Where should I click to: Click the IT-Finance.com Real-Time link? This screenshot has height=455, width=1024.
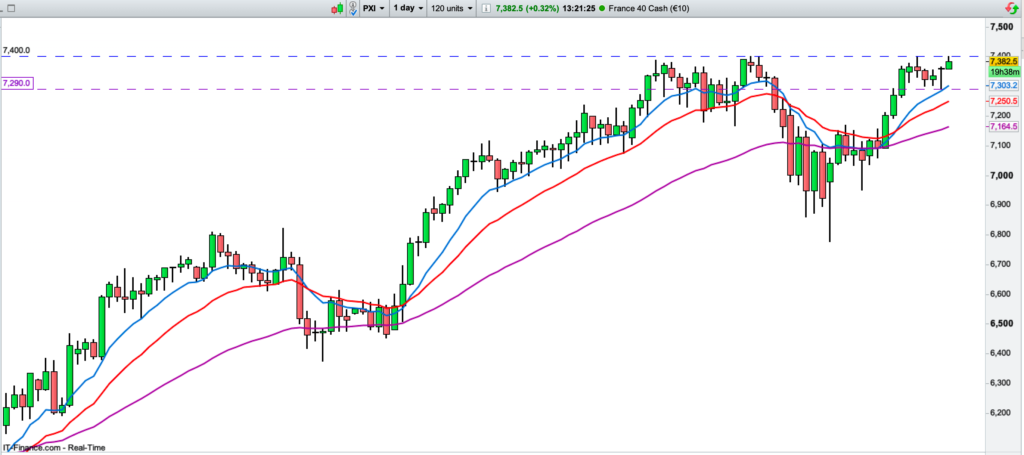54,448
